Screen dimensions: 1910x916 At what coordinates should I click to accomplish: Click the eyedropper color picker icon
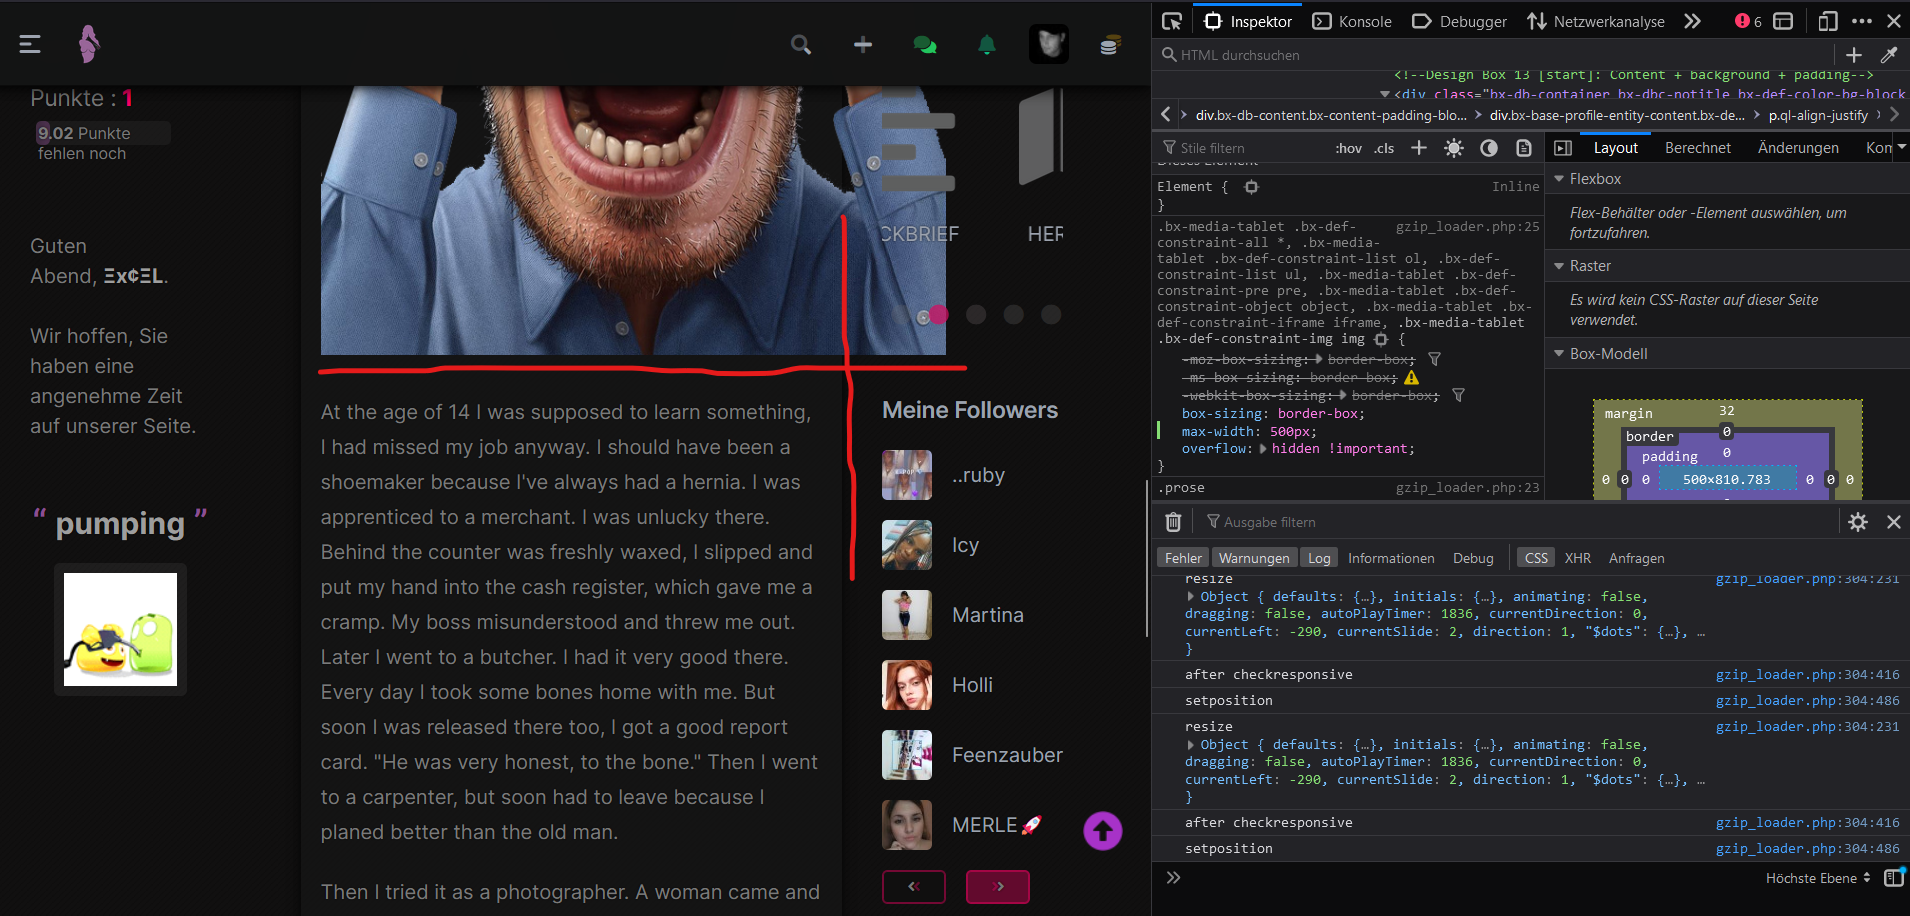click(1889, 55)
